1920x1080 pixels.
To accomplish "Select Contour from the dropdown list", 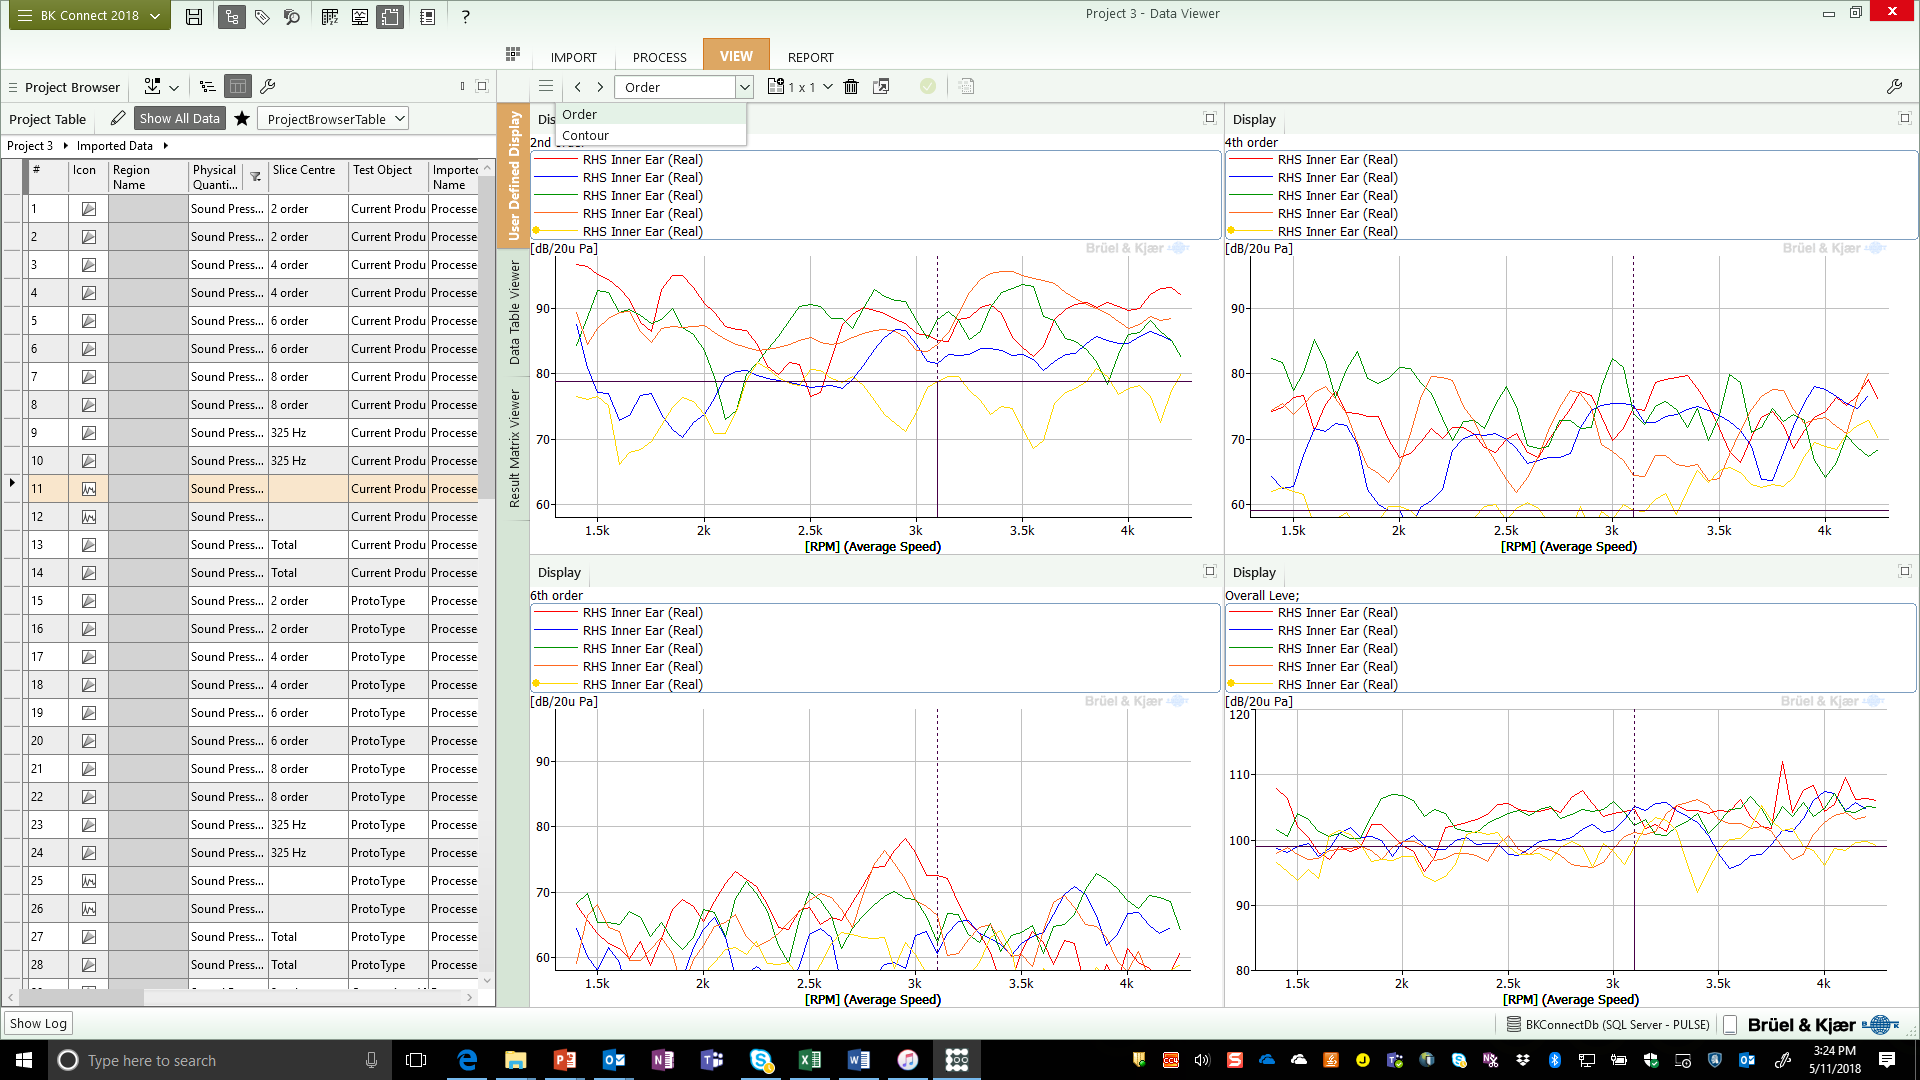I will (586, 135).
